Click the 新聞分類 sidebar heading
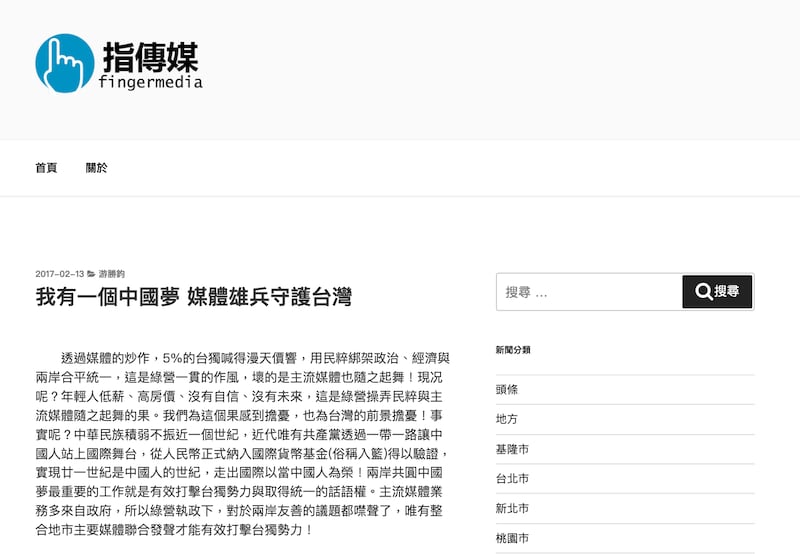Image resolution: width=800 pixels, height=554 pixels. [x=513, y=350]
